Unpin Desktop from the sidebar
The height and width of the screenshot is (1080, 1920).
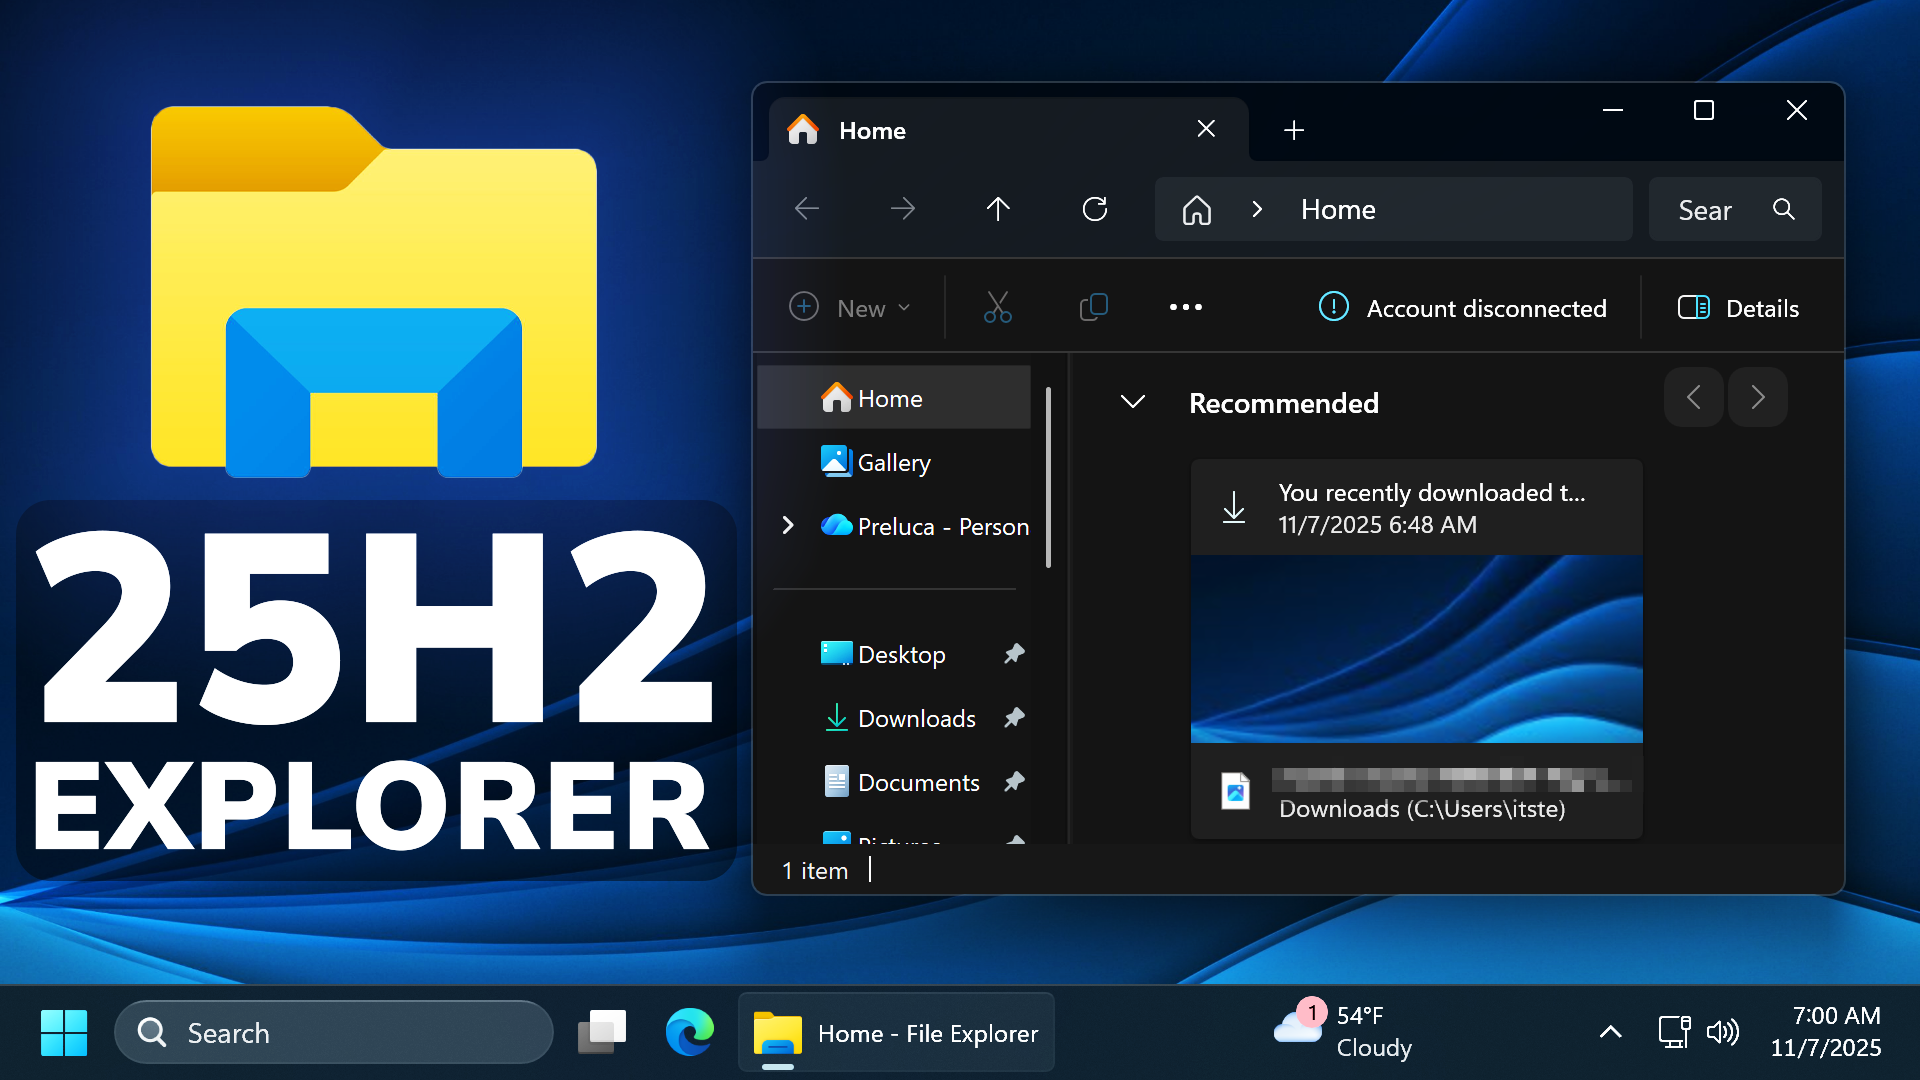1014,653
